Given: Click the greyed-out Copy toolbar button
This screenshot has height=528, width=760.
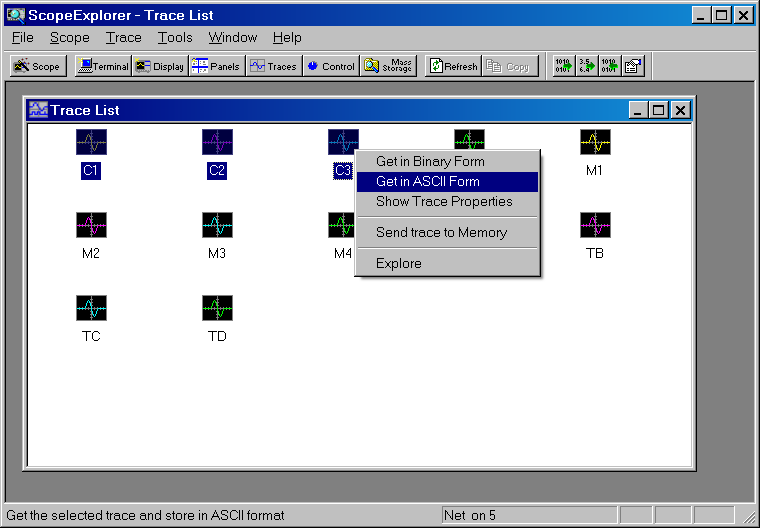Looking at the screenshot, I should [510, 66].
